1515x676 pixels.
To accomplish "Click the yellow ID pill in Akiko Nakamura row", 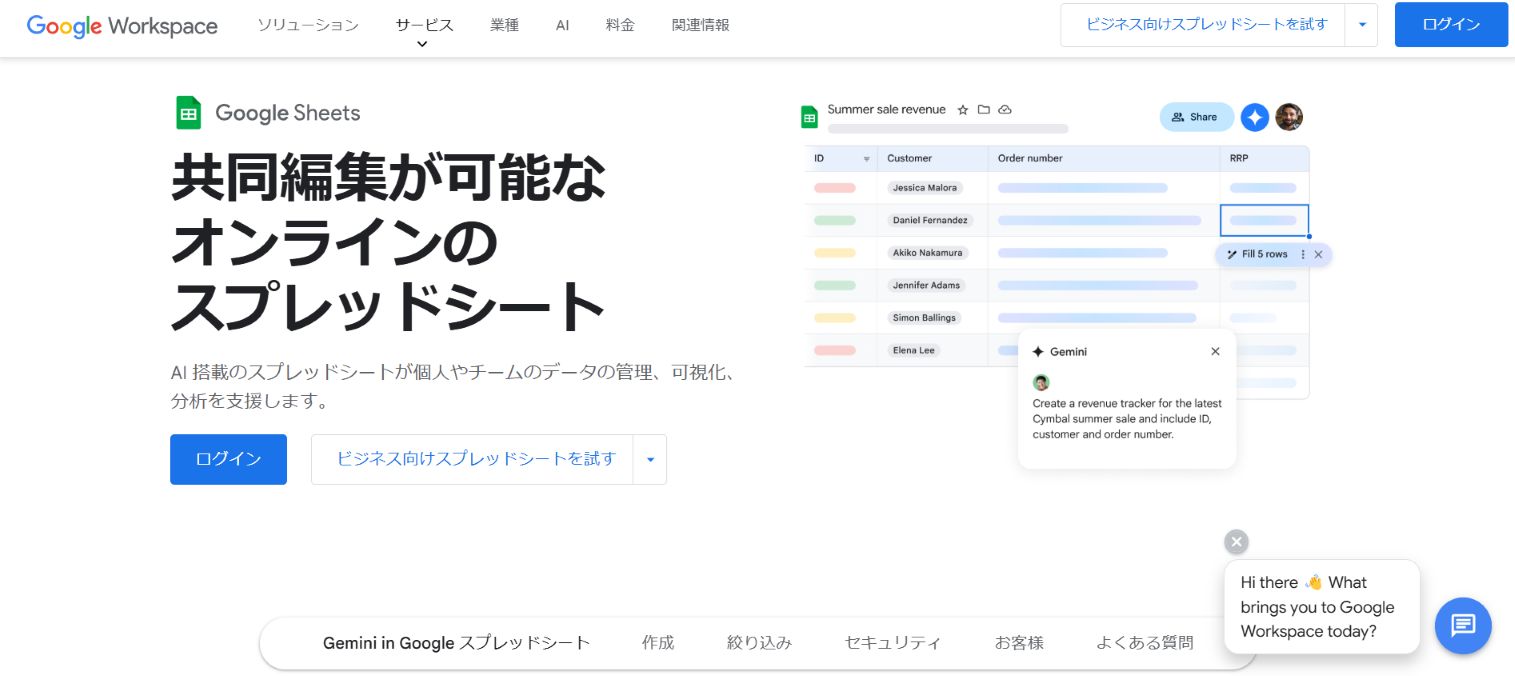I will [835, 253].
